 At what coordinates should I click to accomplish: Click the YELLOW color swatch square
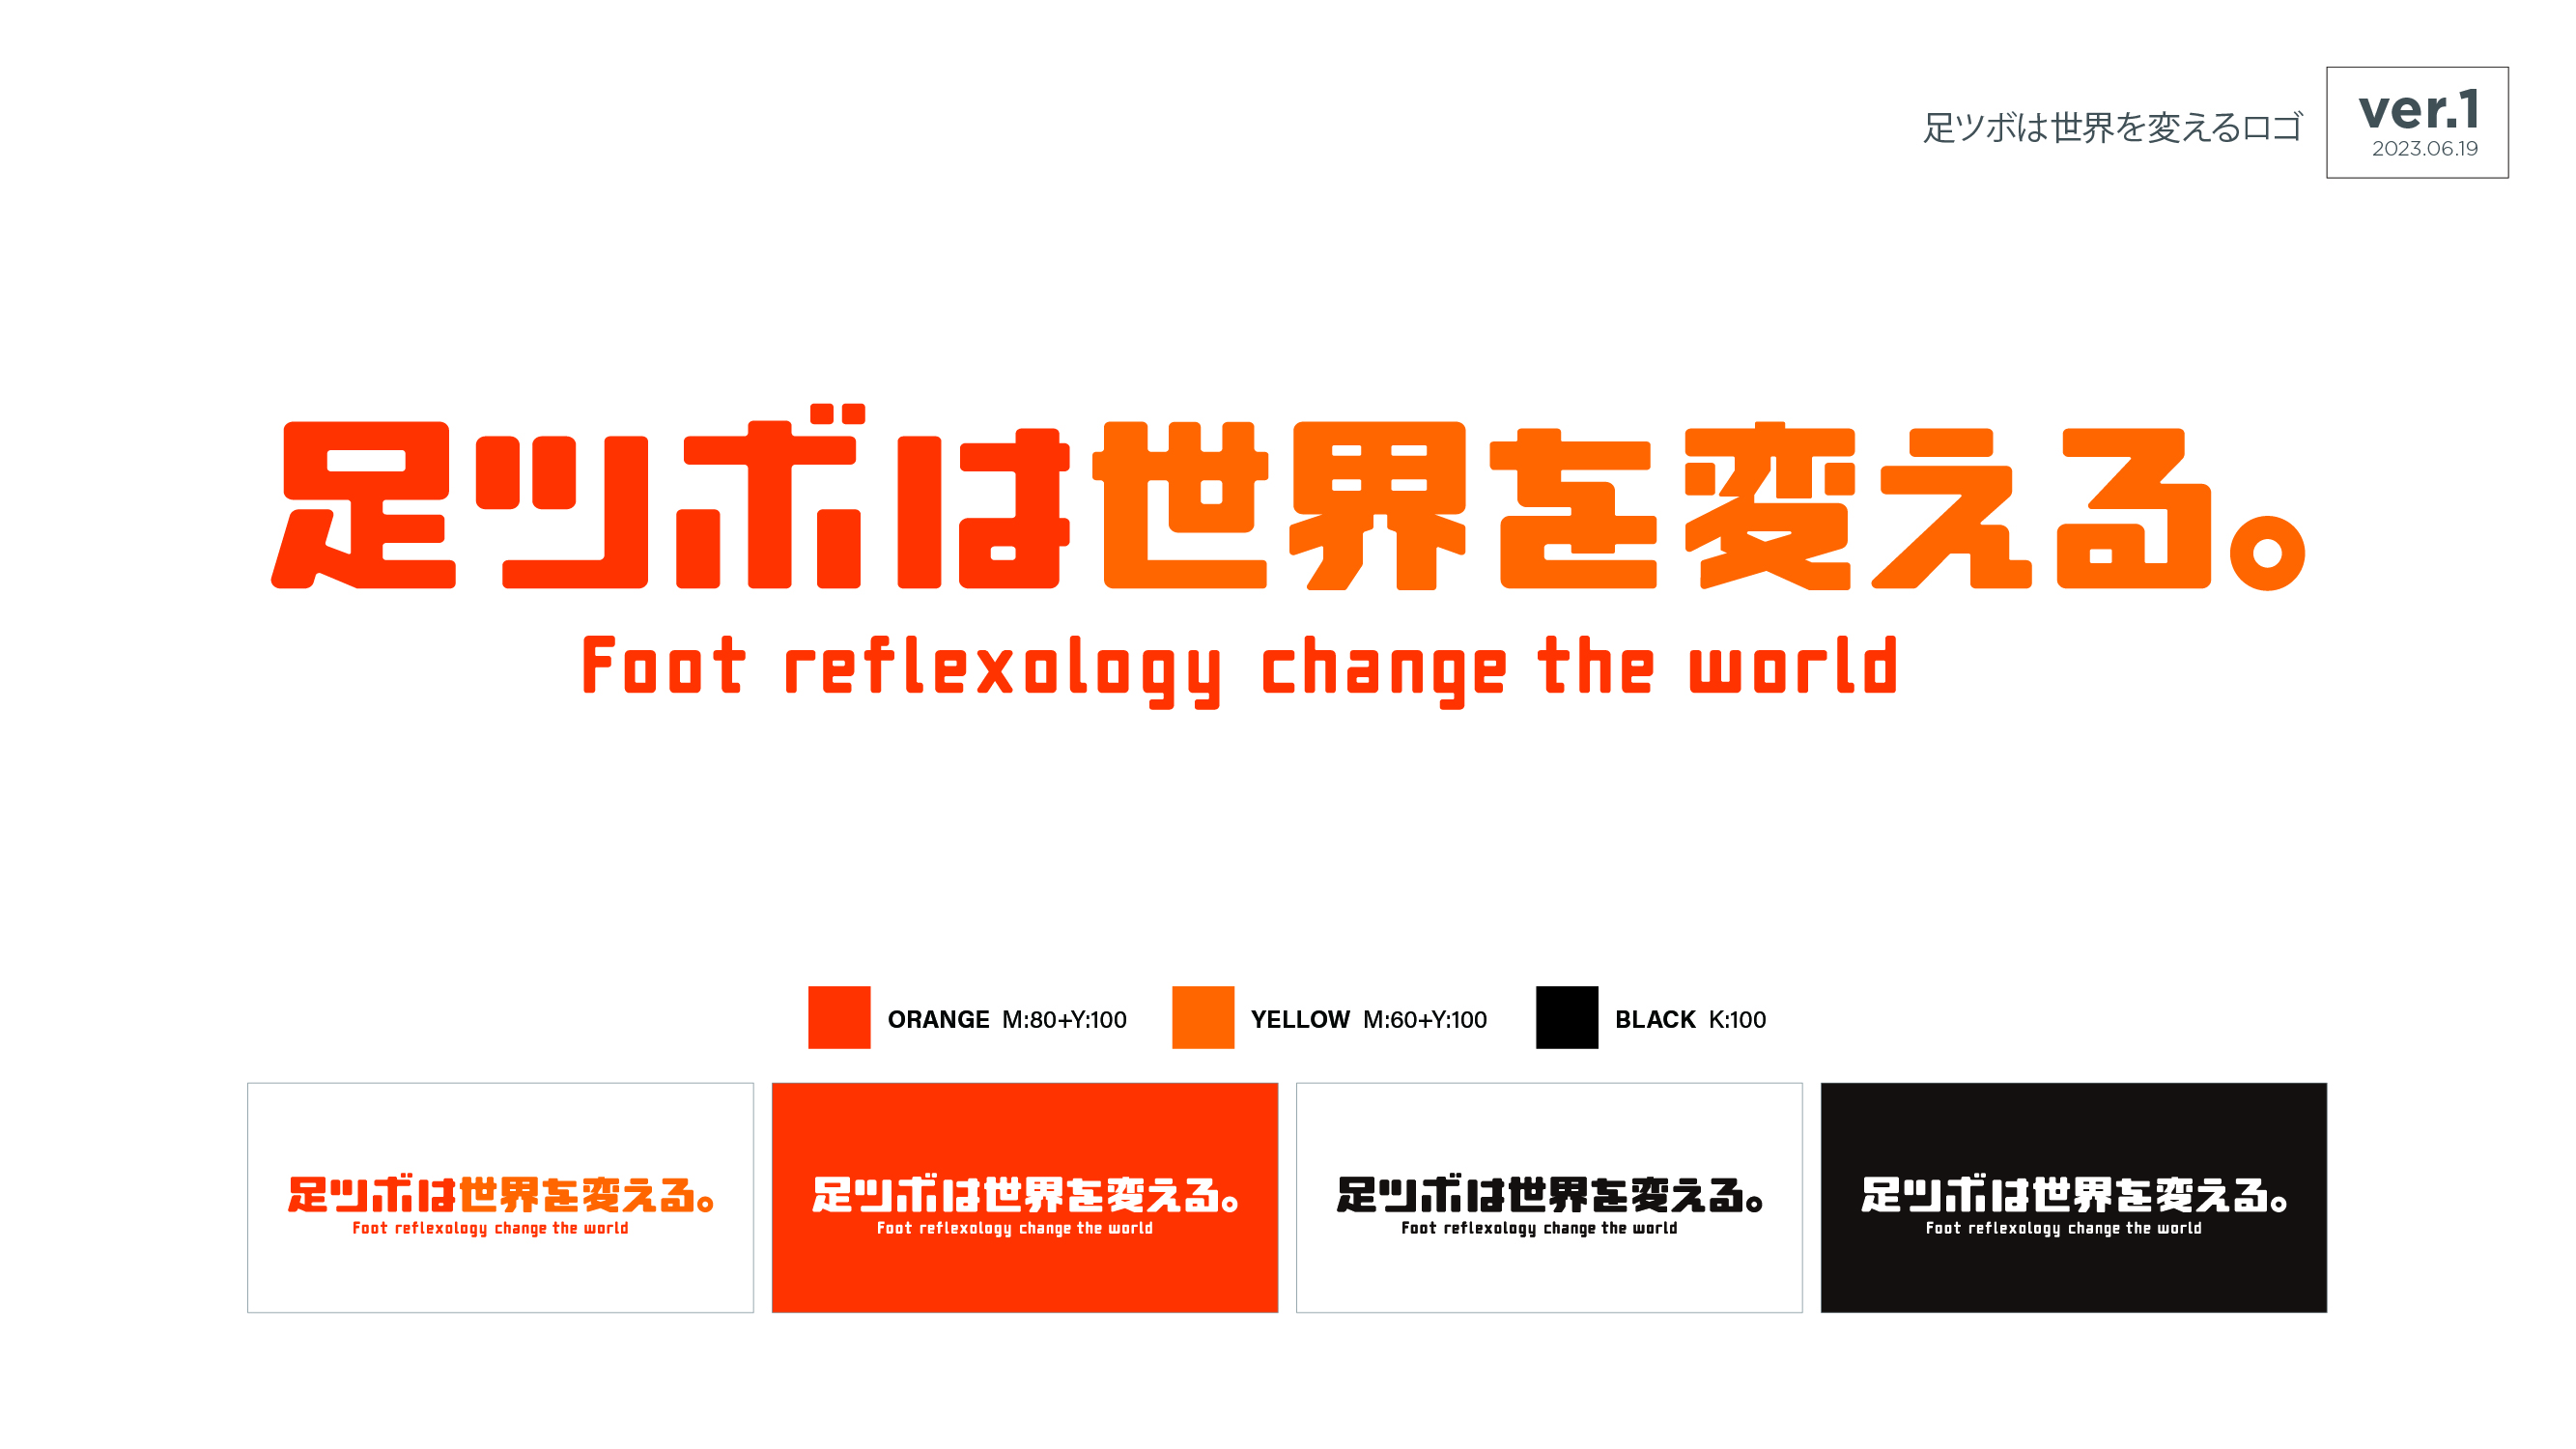(1203, 1017)
